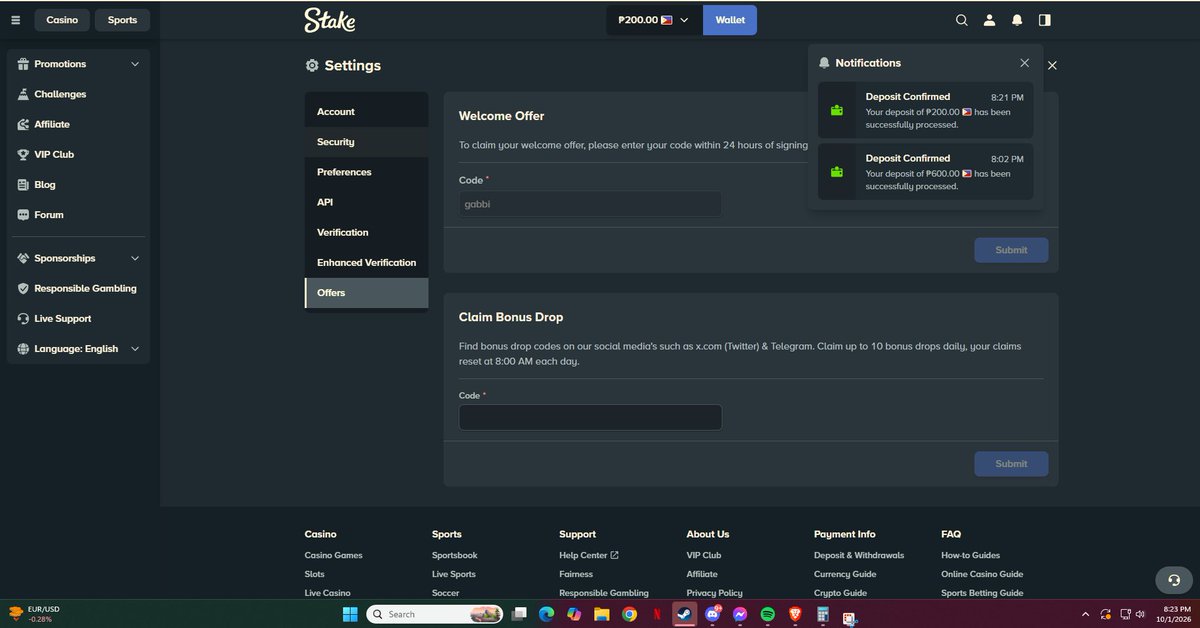Toggle the side panel icon in header
This screenshot has width=1200, height=628.
(x=1045, y=20)
